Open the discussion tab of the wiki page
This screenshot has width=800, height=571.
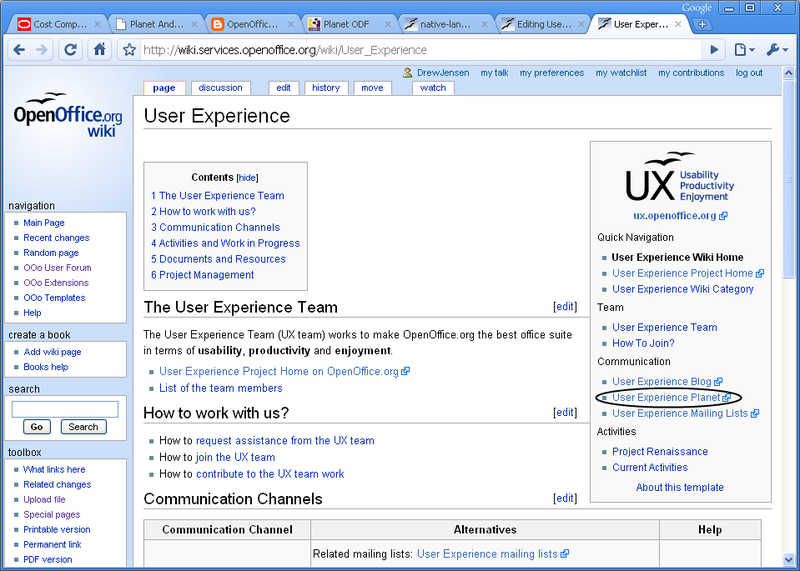point(220,88)
